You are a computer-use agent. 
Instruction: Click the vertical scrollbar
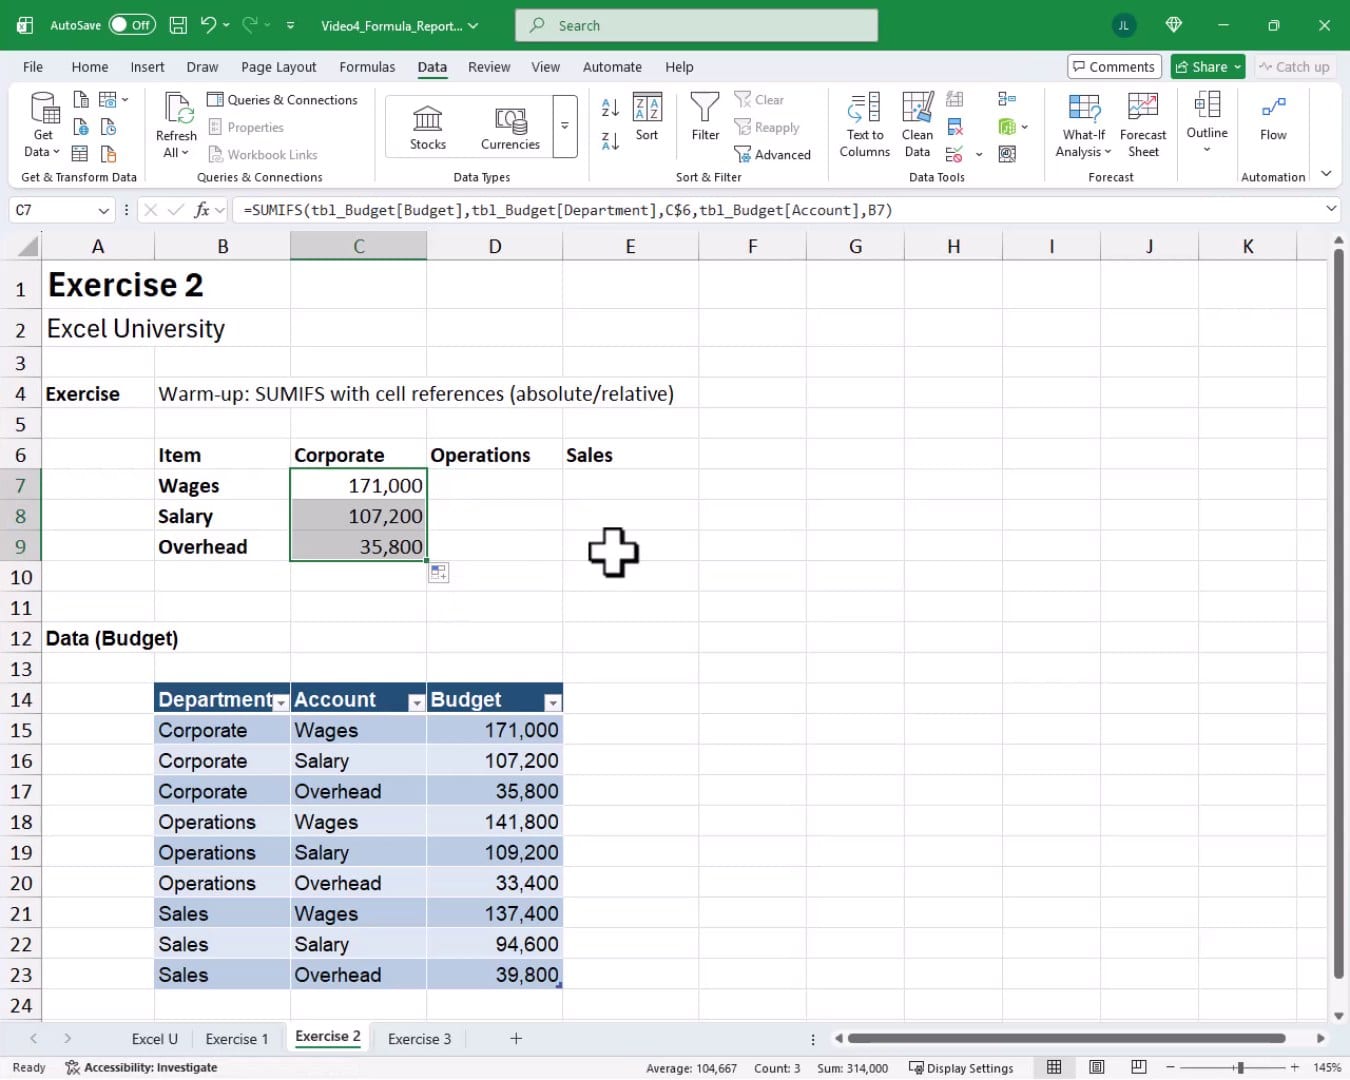[x=1339, y=614]
